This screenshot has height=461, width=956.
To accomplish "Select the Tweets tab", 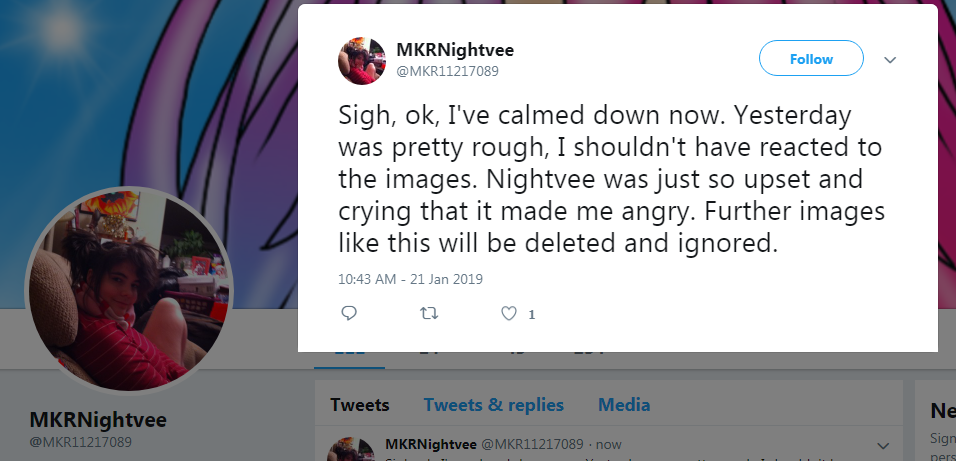I will coord(360,405).
